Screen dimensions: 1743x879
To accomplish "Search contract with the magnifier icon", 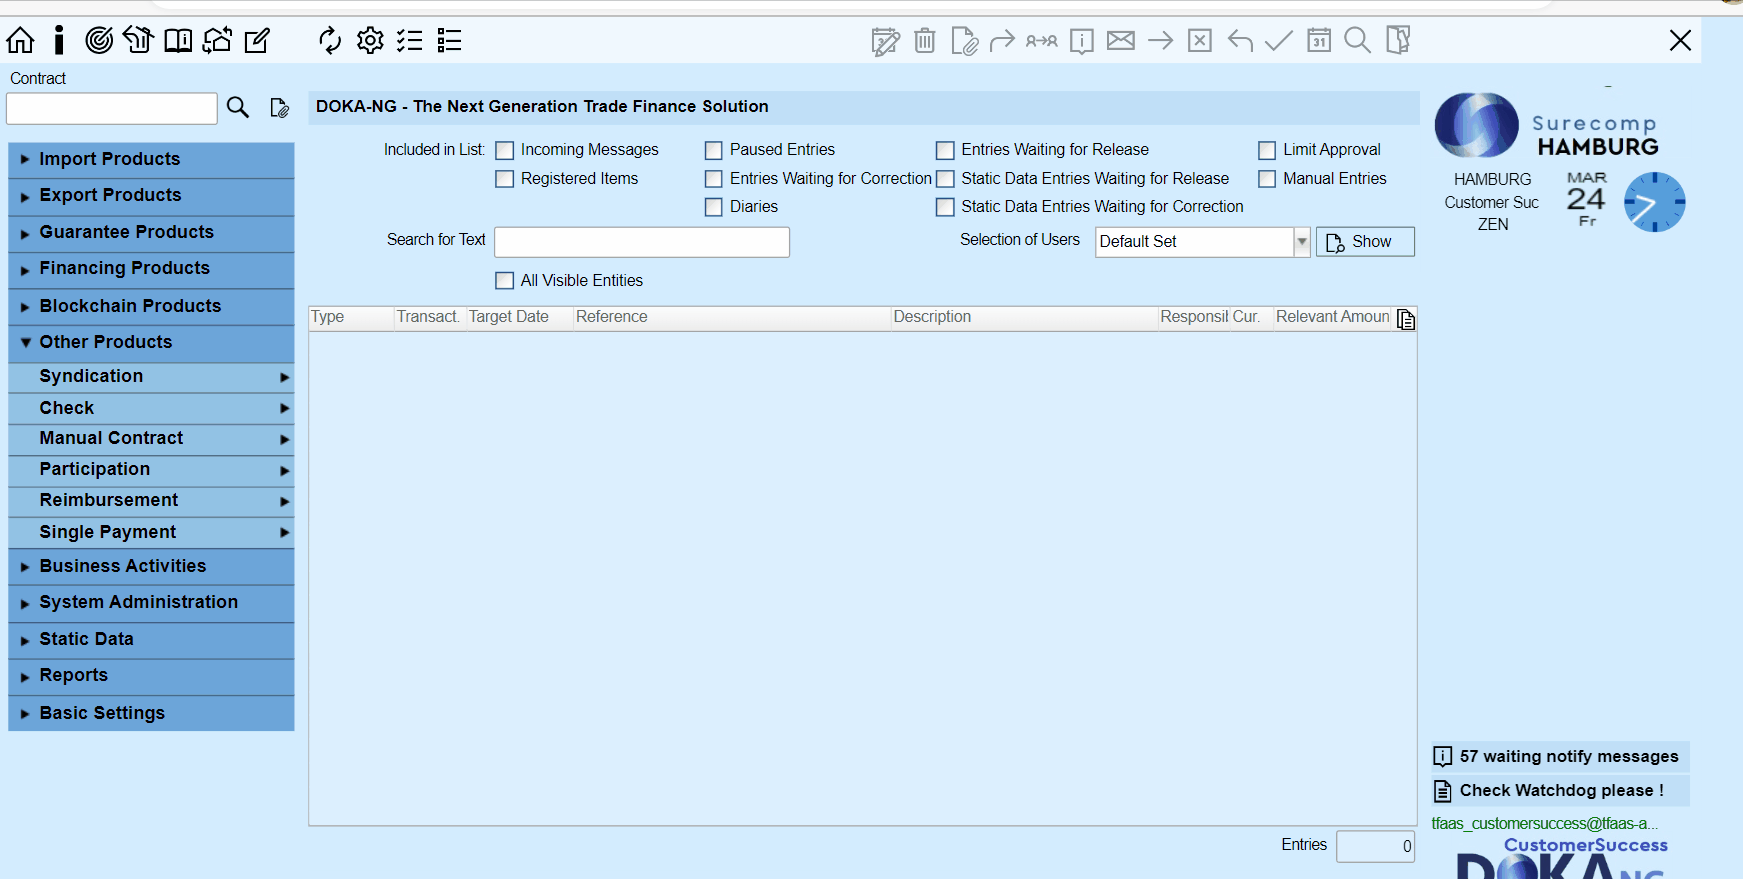I will tap(238, 107).
